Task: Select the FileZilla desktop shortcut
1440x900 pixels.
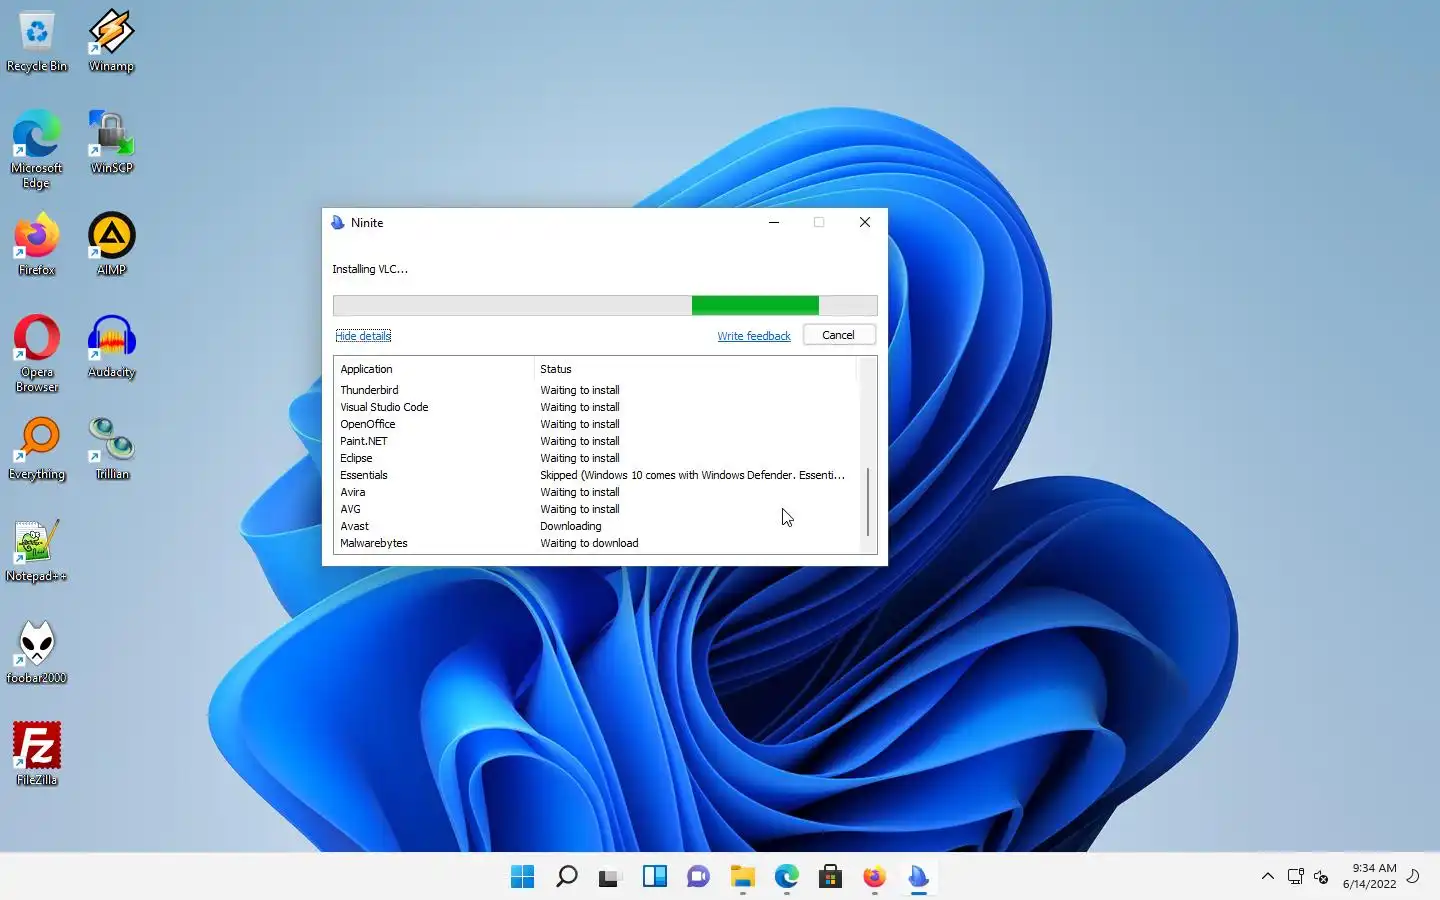Action: pos(37,755)
